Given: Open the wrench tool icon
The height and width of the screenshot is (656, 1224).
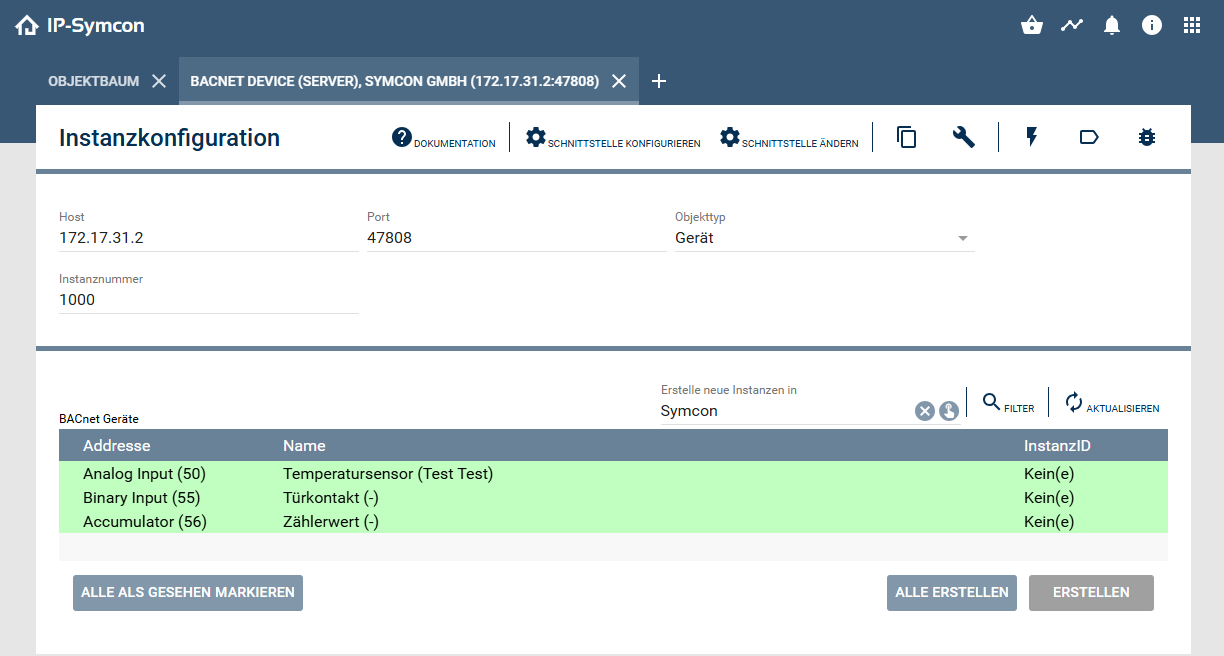Looking at the screenshot, I should point(963,138).
